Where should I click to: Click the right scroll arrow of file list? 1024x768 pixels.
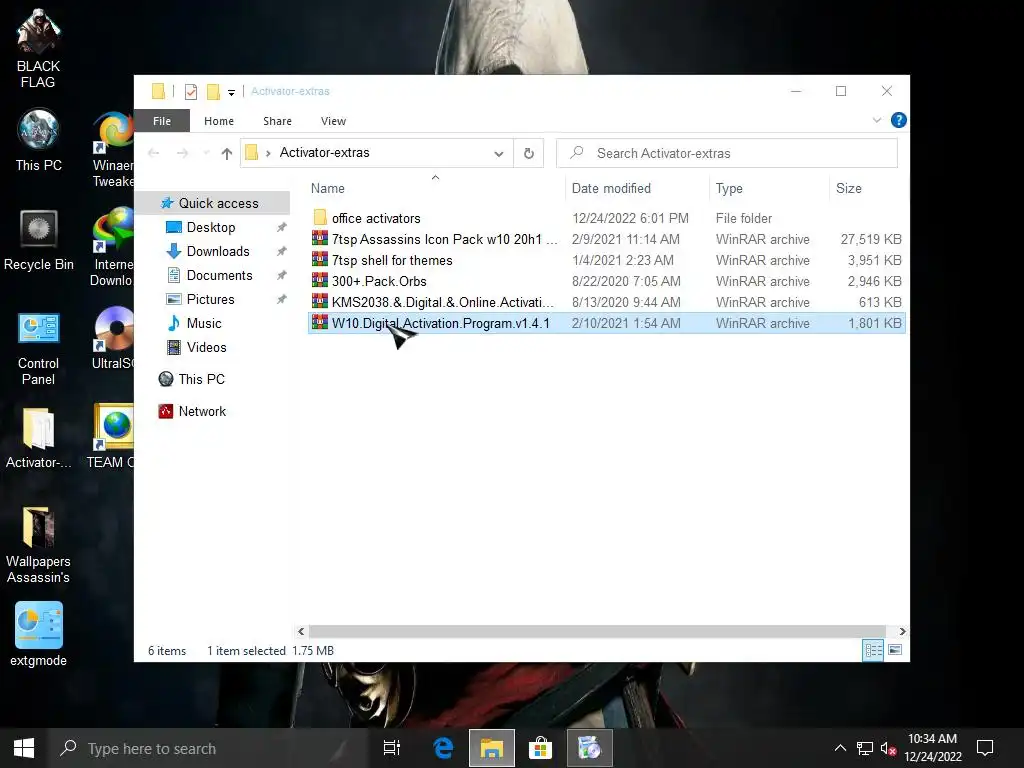(x=902, y=632)
